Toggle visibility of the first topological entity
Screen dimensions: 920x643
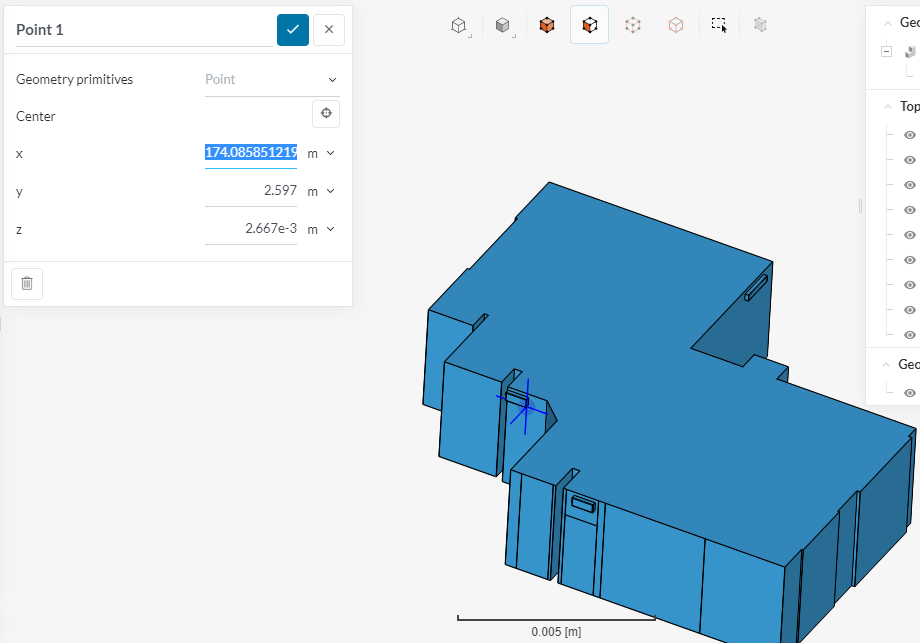click(910, 134)
